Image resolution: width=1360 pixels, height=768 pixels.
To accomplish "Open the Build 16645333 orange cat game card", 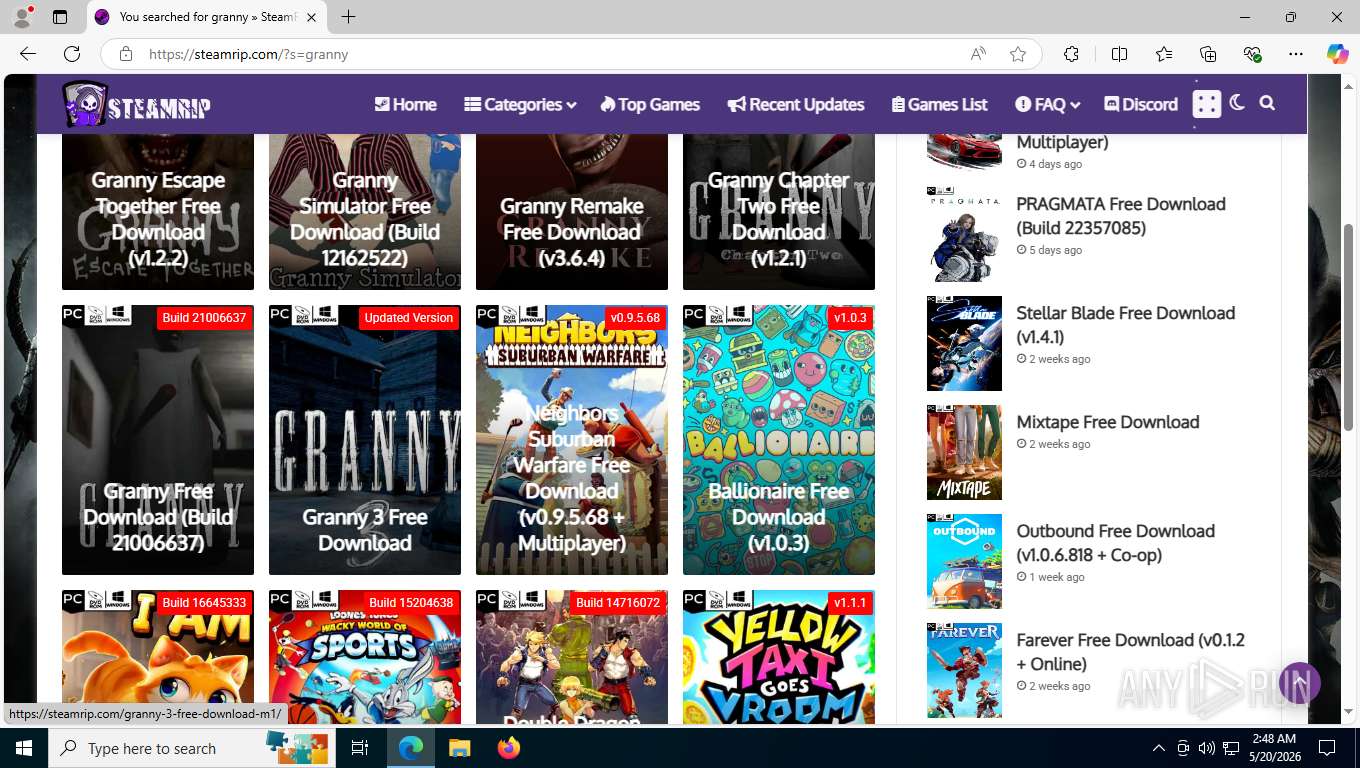I will click(158, 658).
